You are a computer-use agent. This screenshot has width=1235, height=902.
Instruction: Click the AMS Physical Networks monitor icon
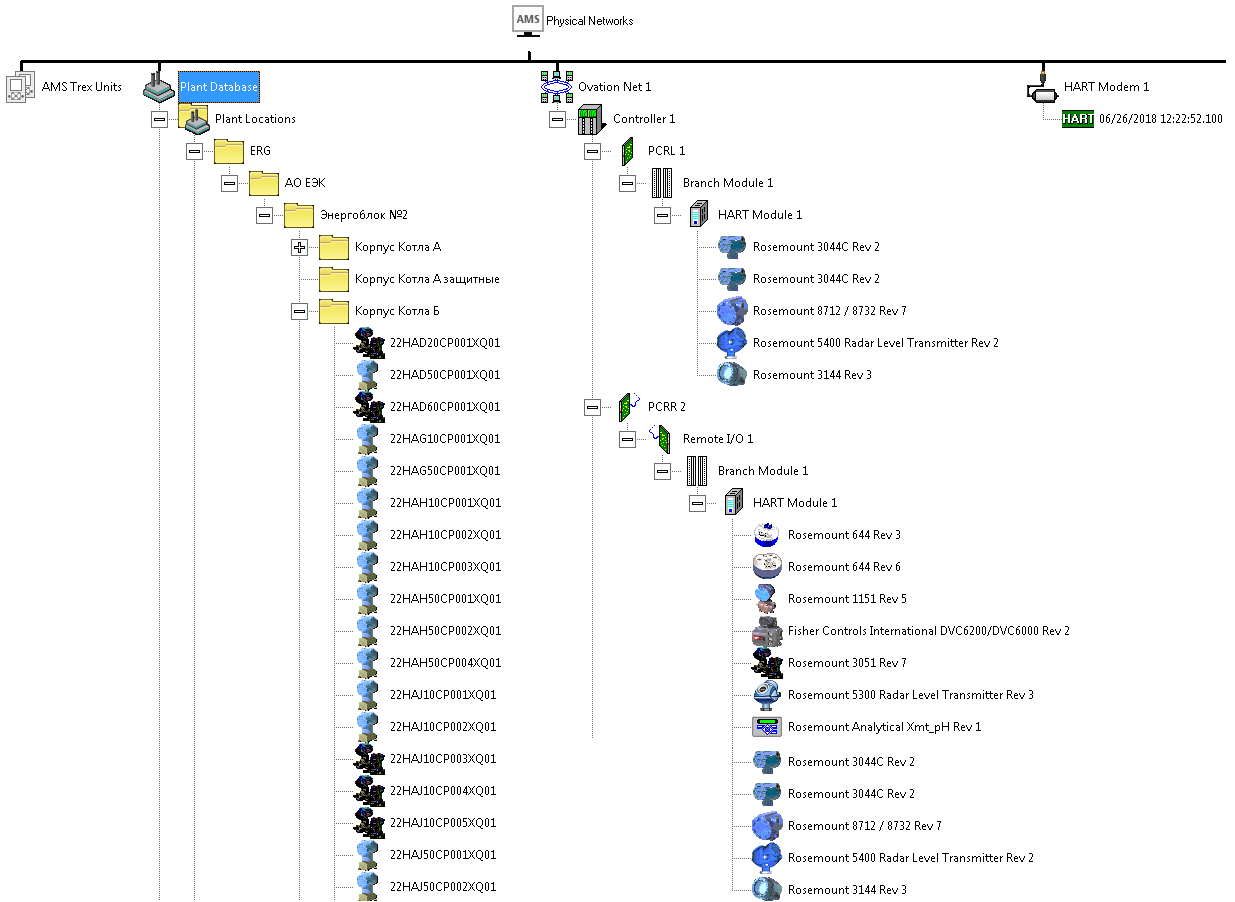click(x=527, y=21)
